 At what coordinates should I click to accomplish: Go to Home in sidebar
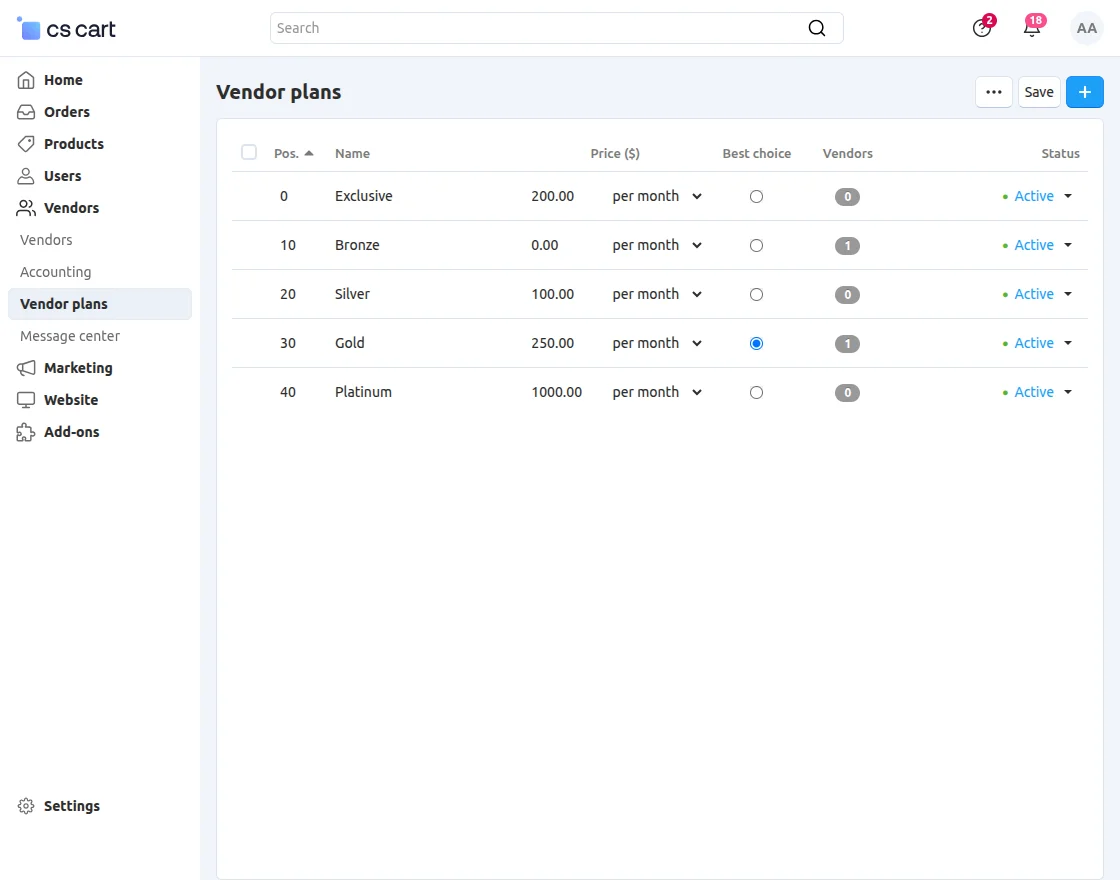tap(63, 80)
